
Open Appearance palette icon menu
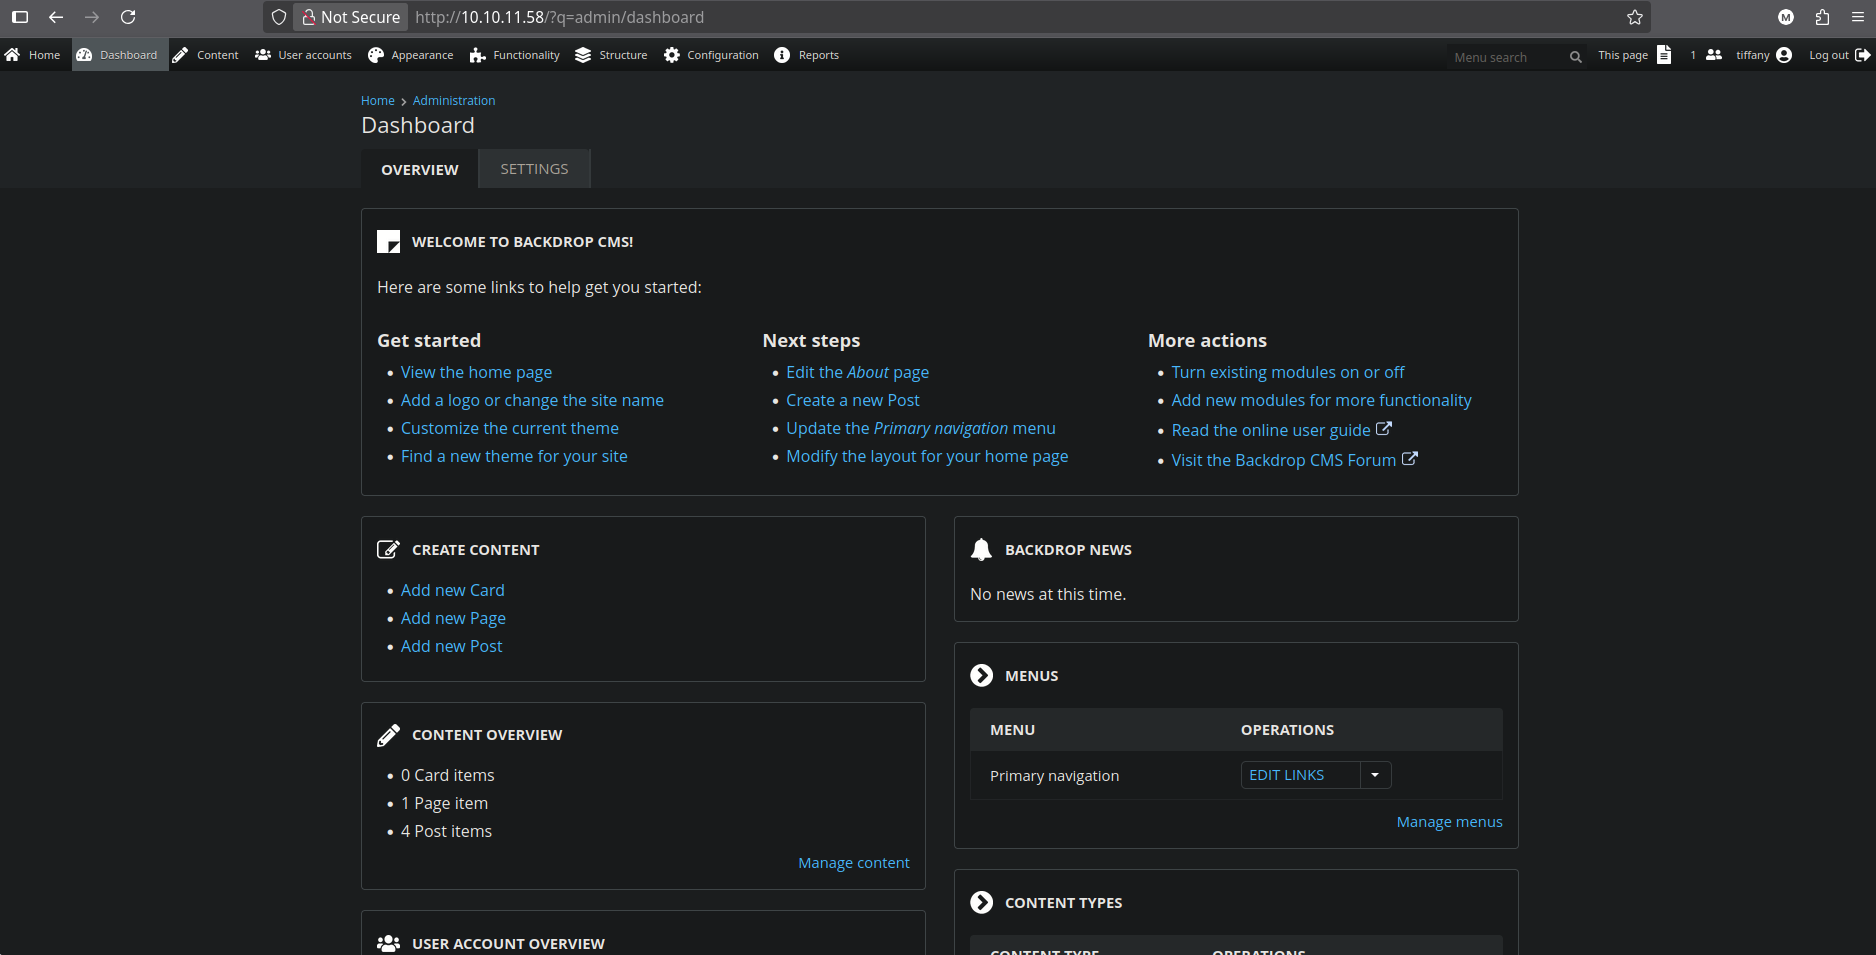pyautogui.click(x=376, y=55)
